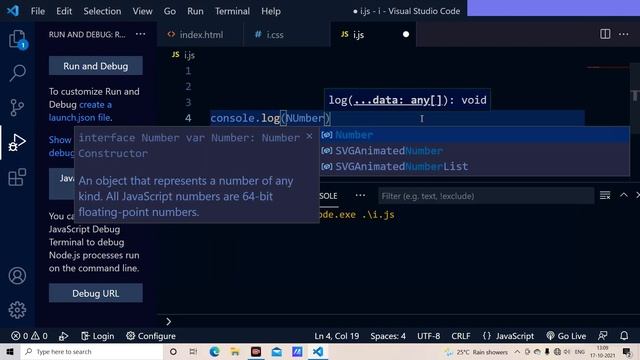Open the Help menu
This screenshot has width=640, height=360.
click(271, 11)
